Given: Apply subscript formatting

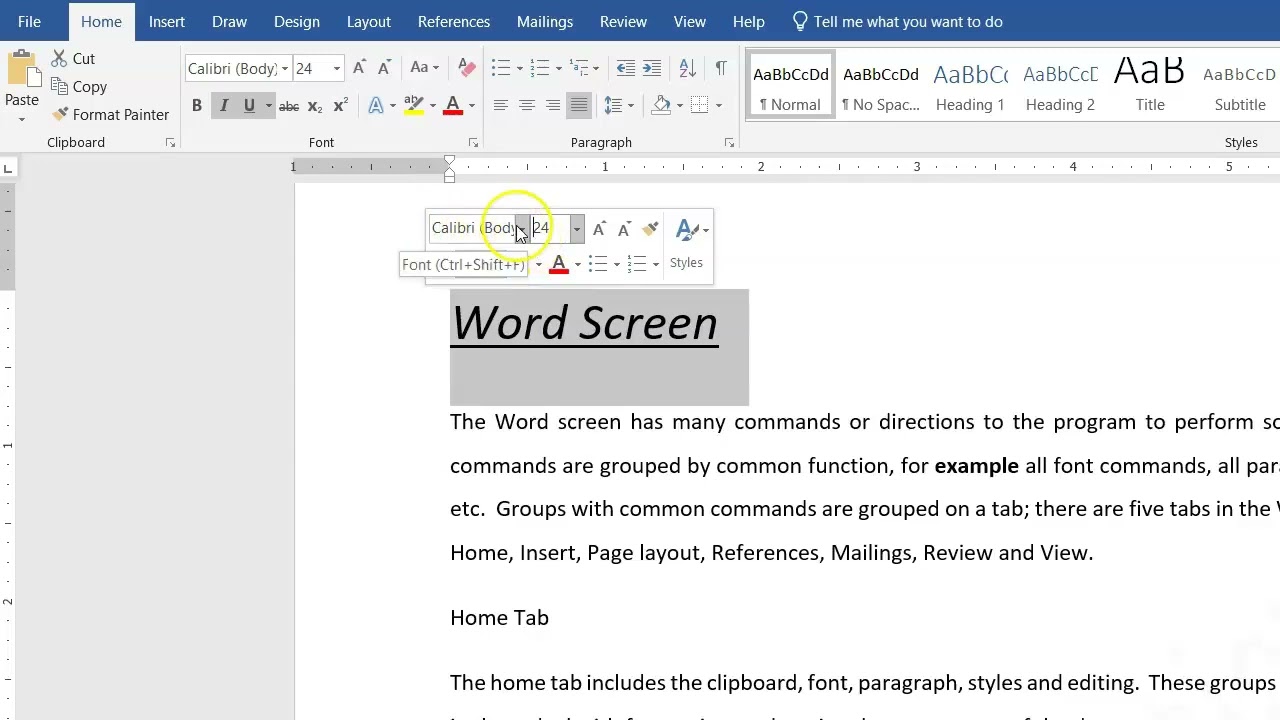Looking at the screenshot, I should [315, 106].
